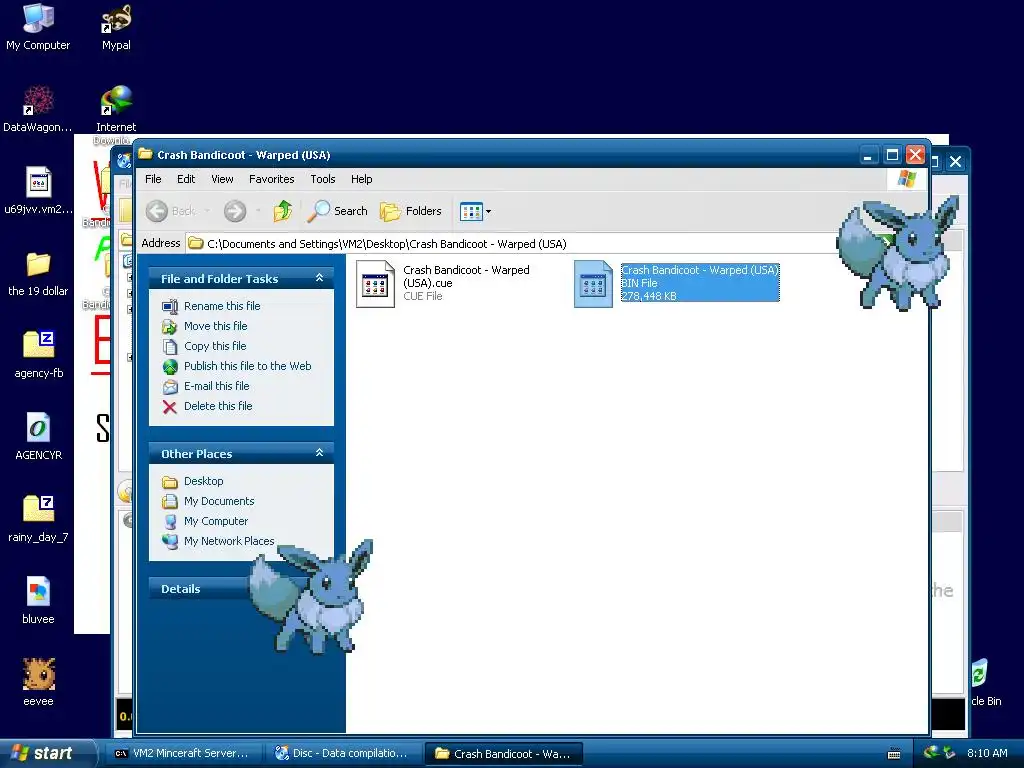Select the Crash Bandicoot BIN file icon
1024x768 pixels.
point(593,283)
